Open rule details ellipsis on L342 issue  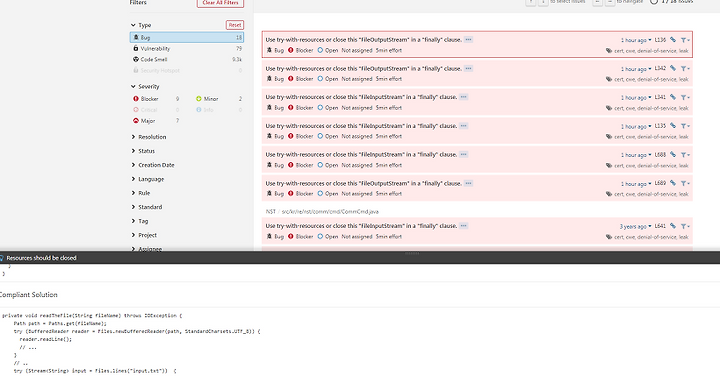point(468,68)
